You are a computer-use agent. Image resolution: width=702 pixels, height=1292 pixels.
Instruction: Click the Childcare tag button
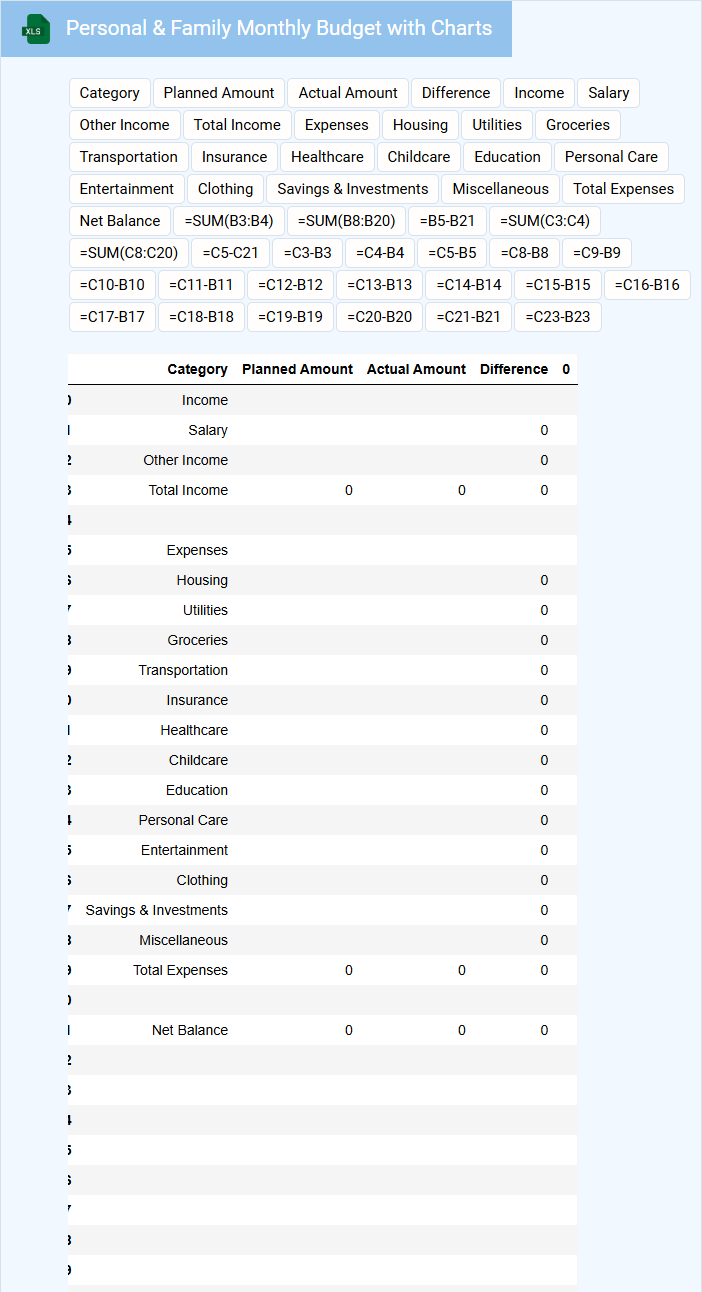(x=419, y=157)
